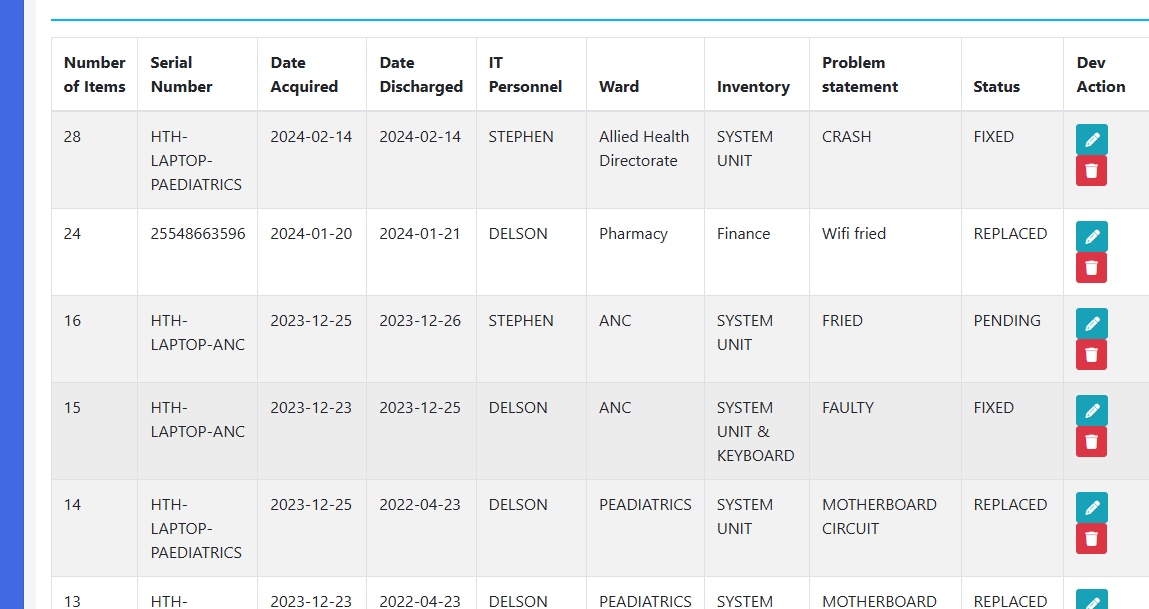Delete the MOTHERBOARD CIRCUIT record numbered 14
Screen dimensions: 1149x609
[x=1091, y=539]
